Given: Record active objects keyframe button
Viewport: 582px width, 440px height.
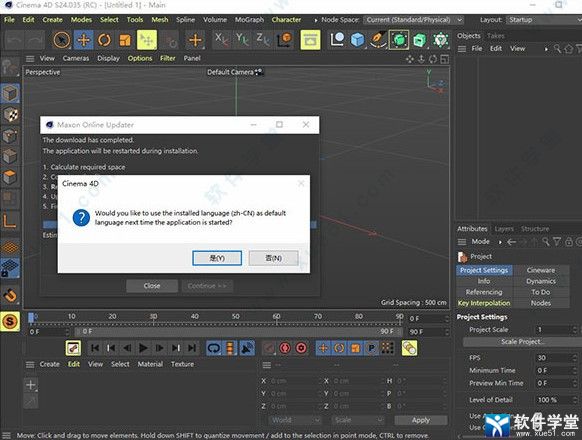Looking at the screenshot, I should 269,348.
